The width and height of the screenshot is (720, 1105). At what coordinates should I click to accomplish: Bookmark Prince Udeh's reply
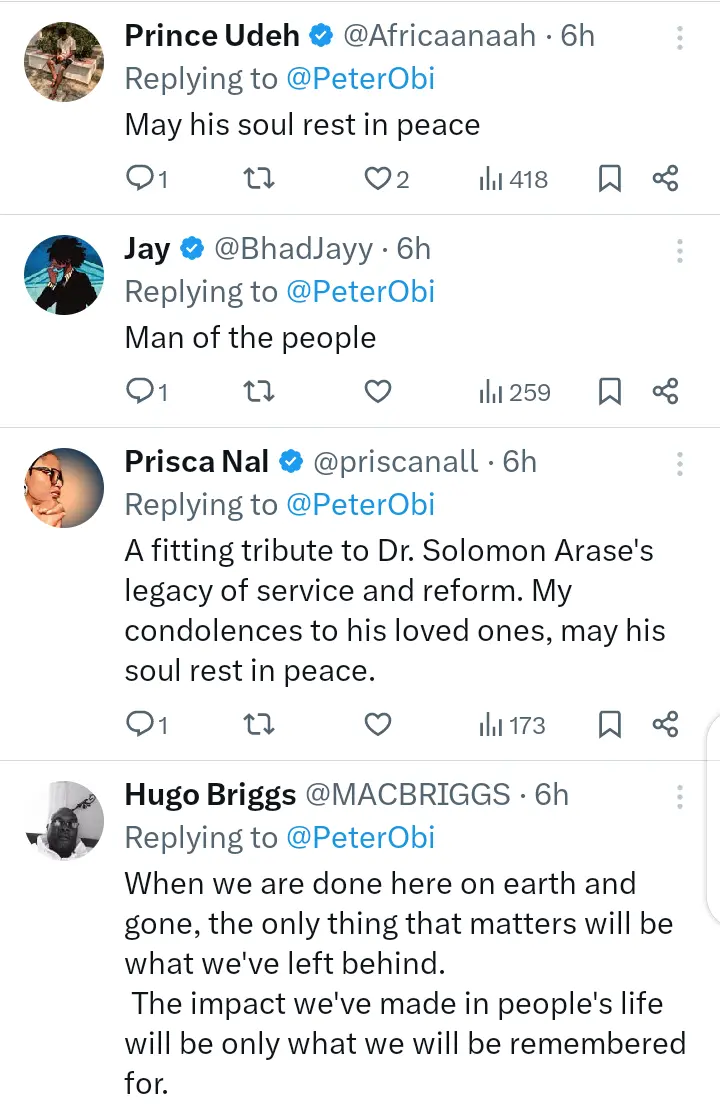[609, 179]
